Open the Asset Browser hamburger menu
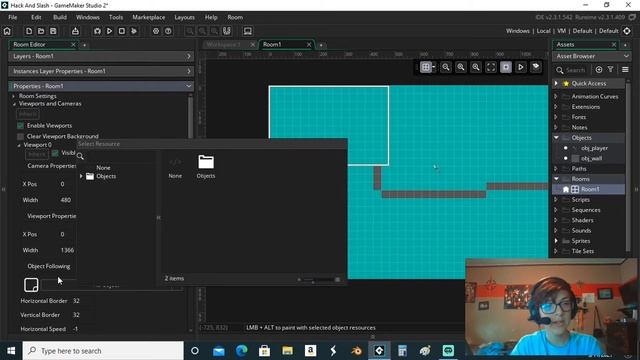Screen dimensions: 640x360 tap(625, 70)
